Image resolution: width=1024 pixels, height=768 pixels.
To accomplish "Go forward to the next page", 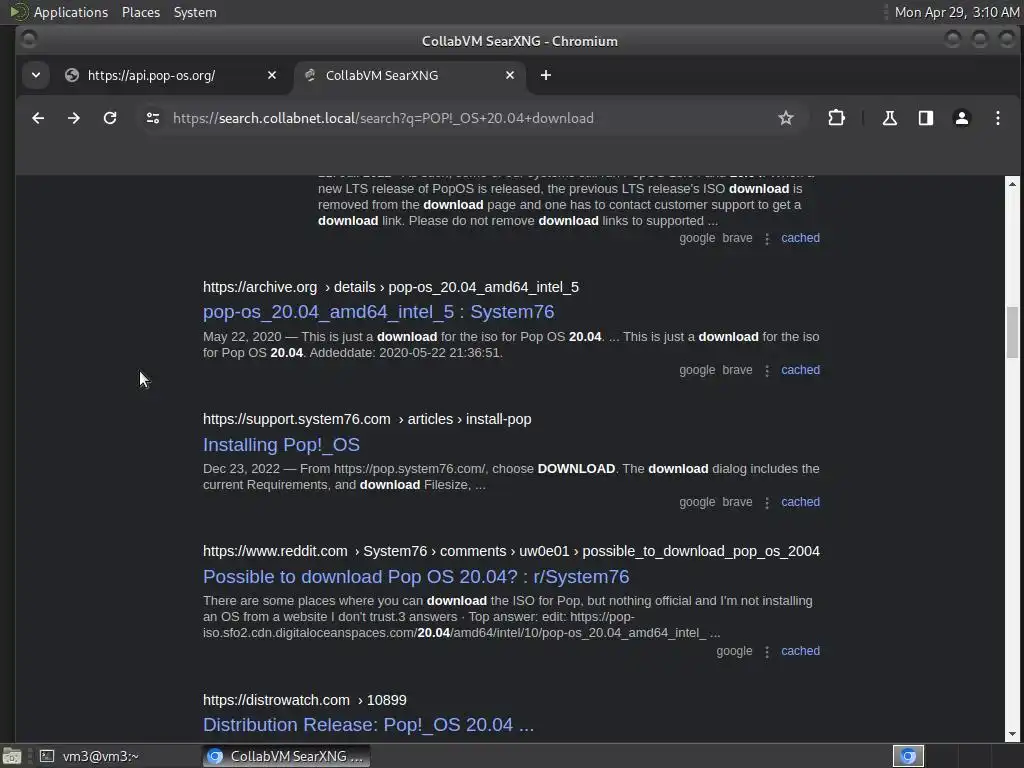I will tap(74, 118).
